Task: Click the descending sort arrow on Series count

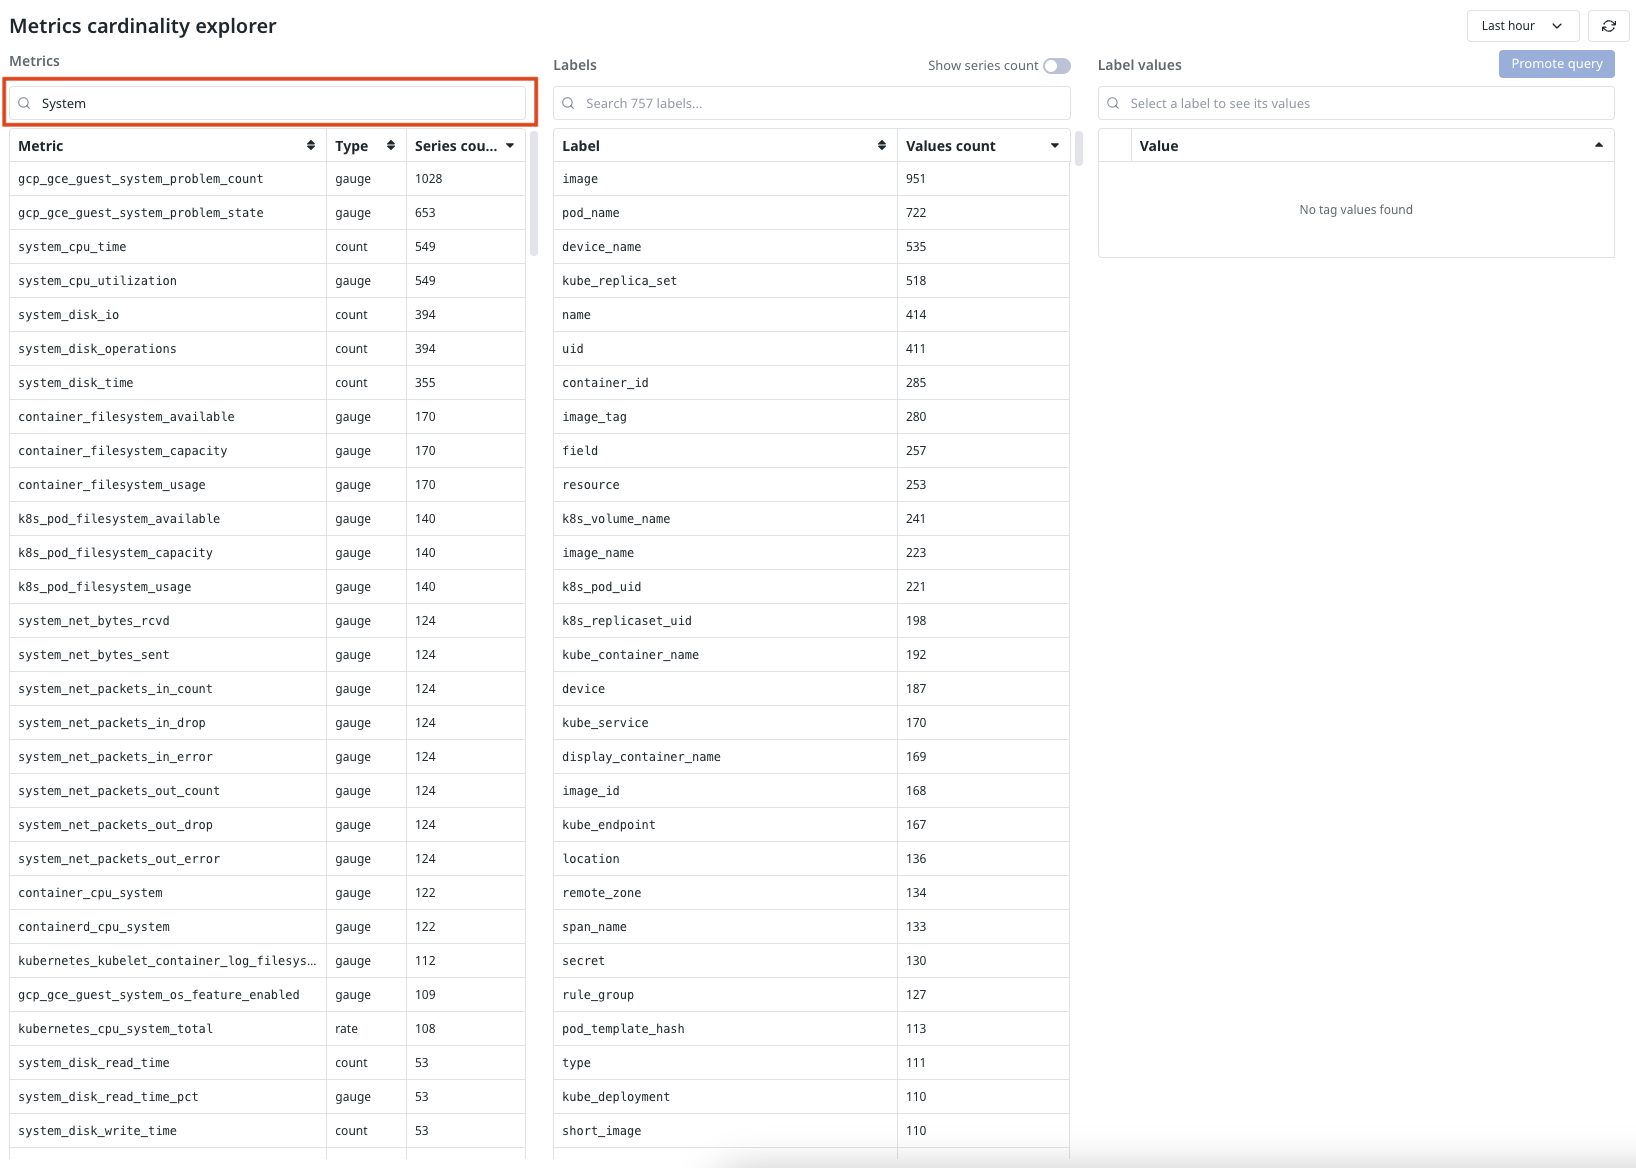Action: pos(510,145)
